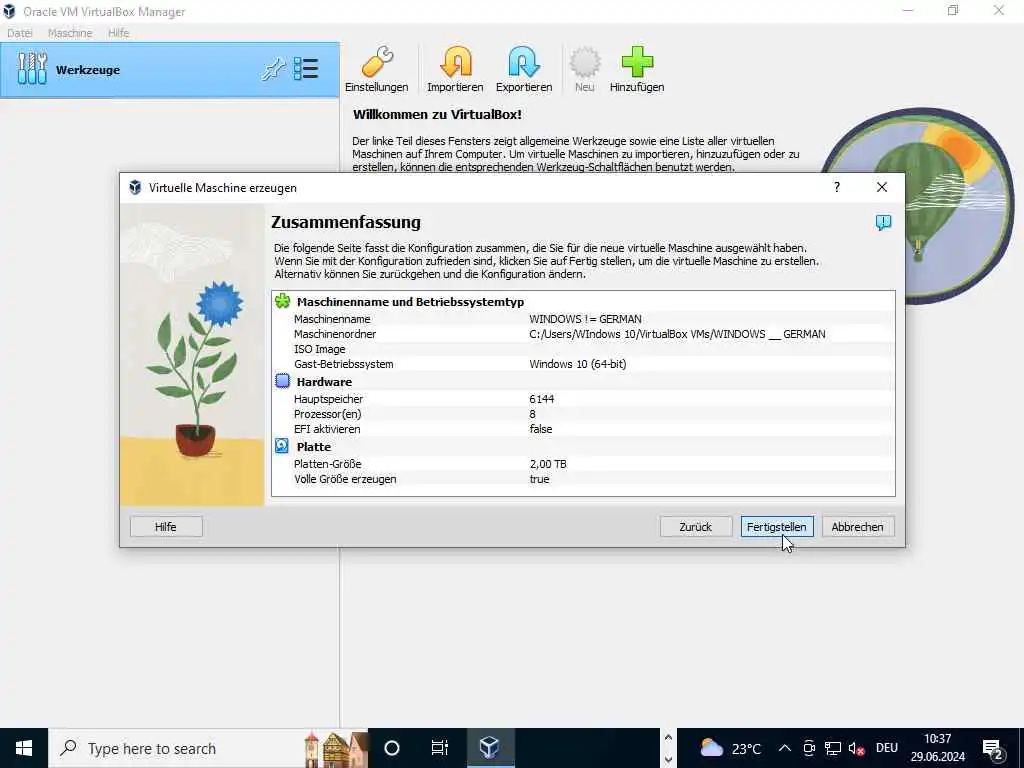Select the ISO Image row
Viewport: 1024px width, 768px height.
(x=583, y=349)
